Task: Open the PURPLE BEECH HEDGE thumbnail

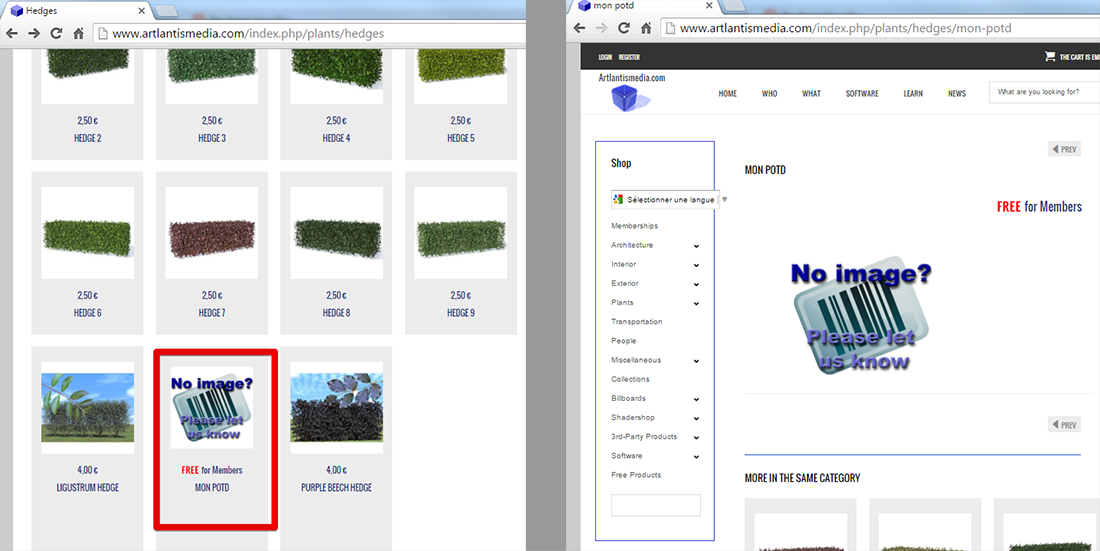Action: (x=336, y=408)
